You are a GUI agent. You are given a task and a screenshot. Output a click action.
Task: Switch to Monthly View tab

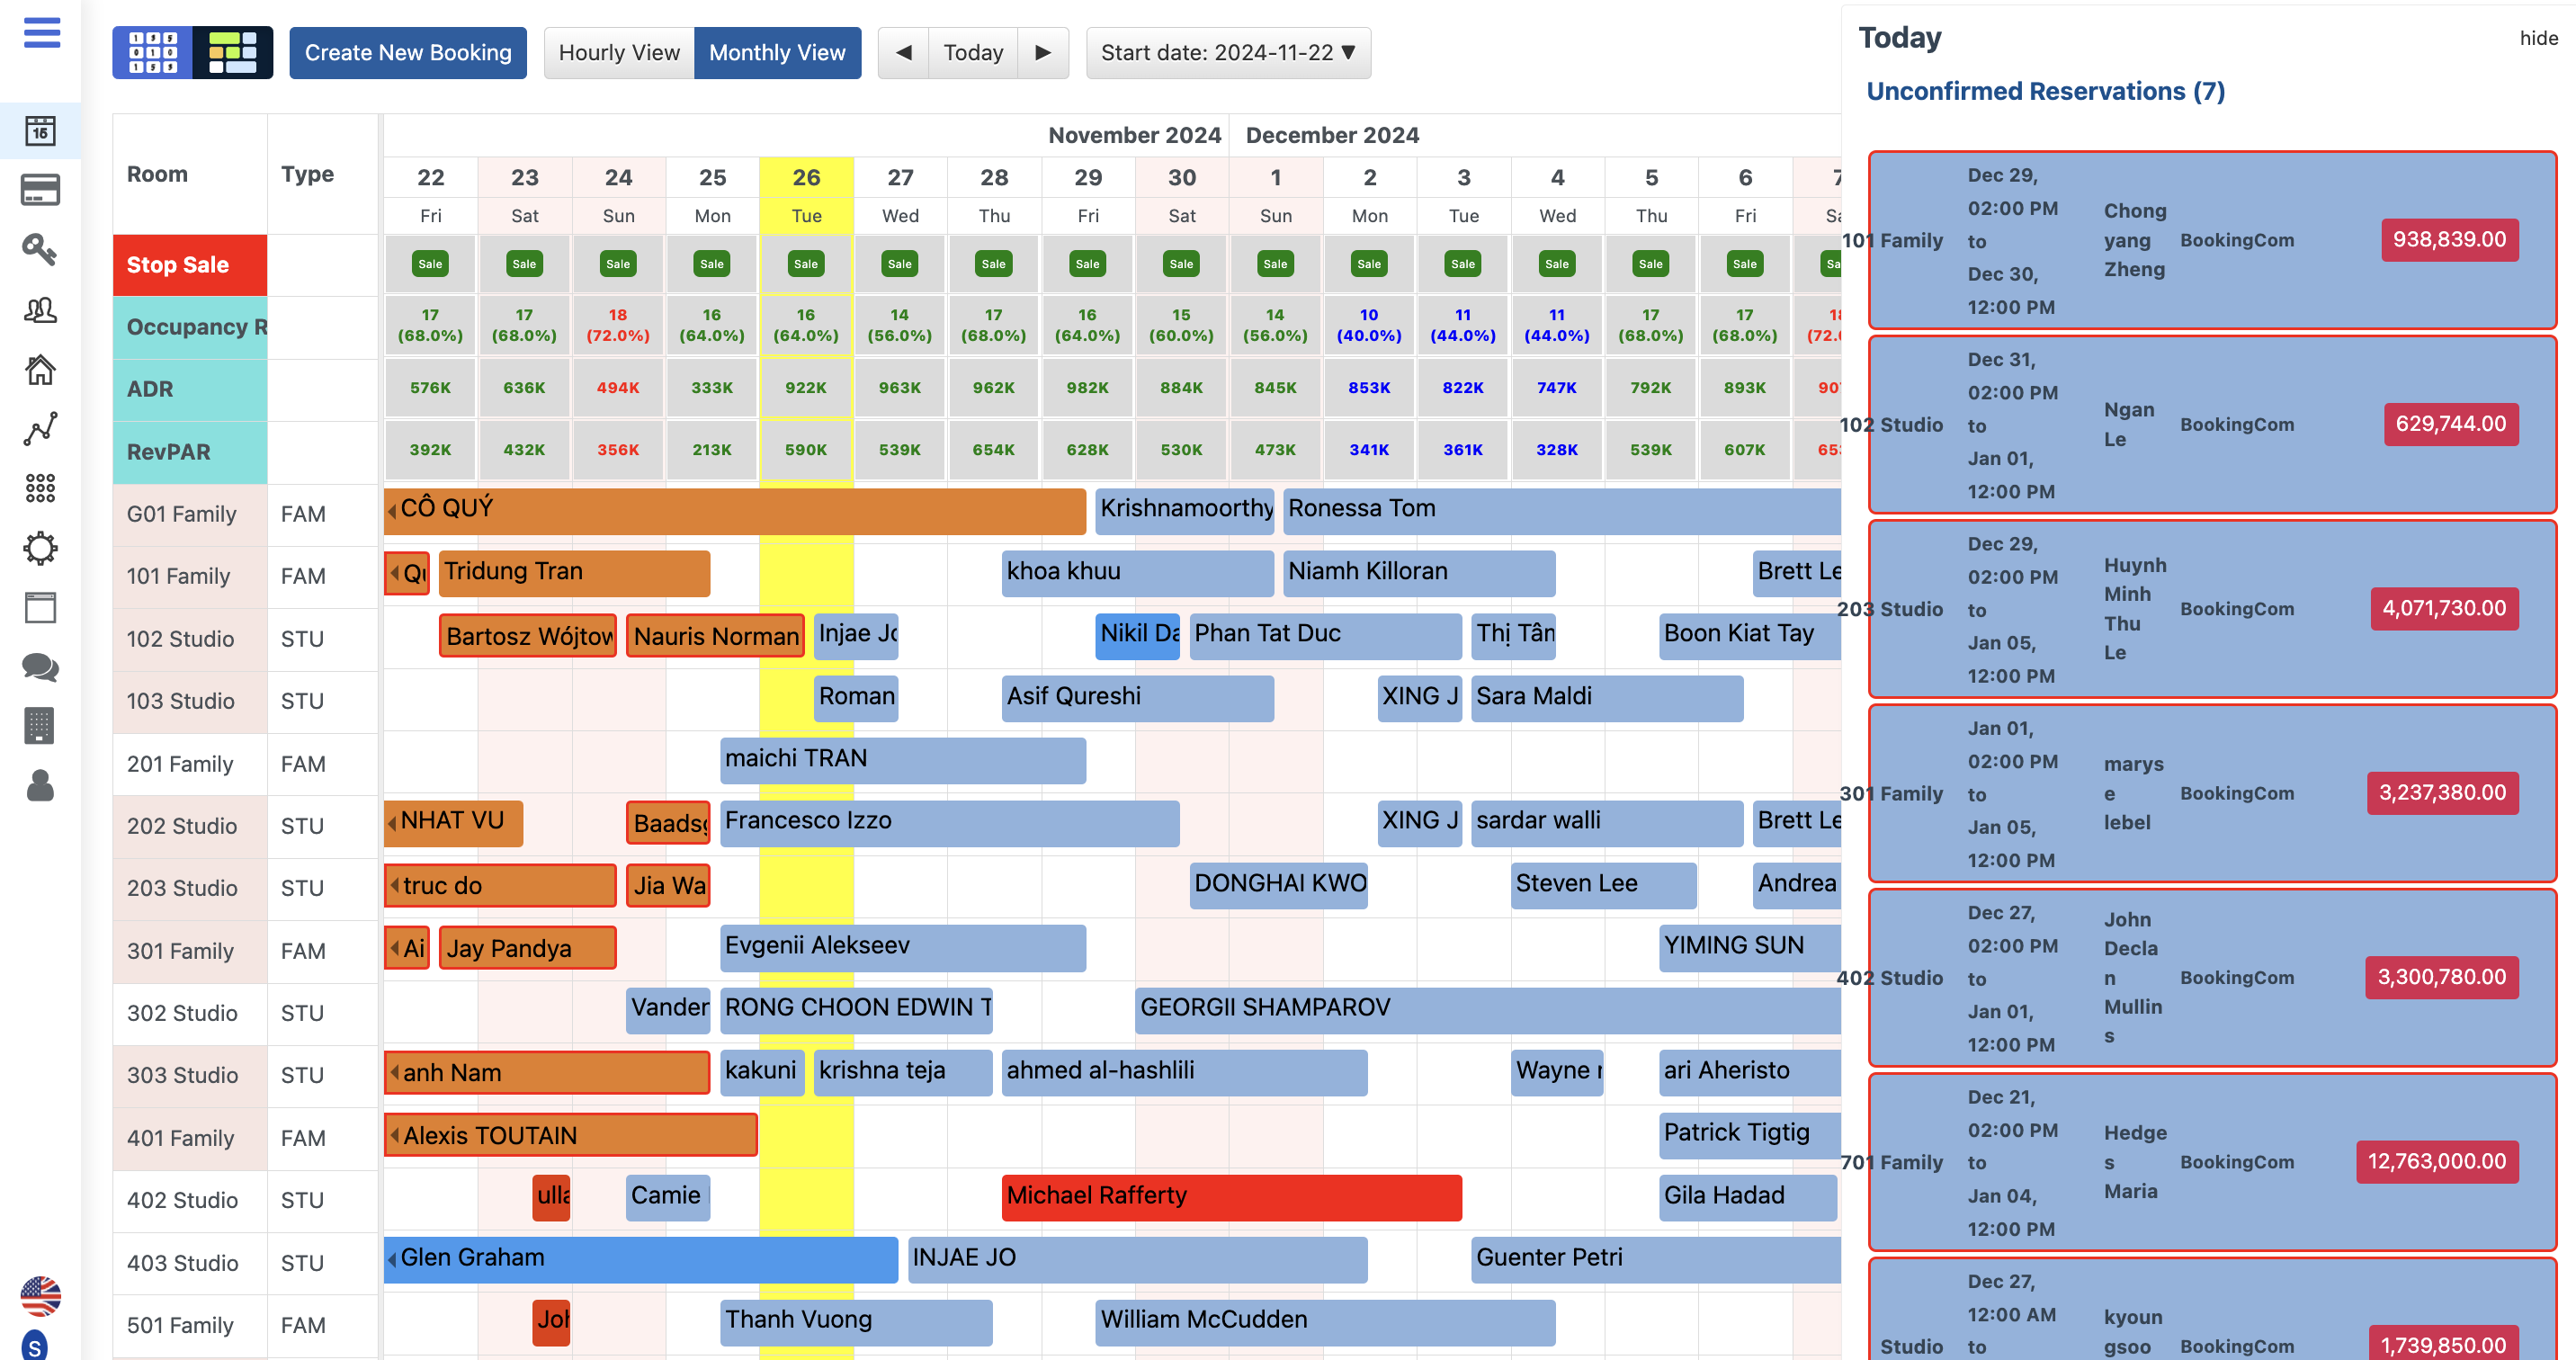[x=777, y=51]
